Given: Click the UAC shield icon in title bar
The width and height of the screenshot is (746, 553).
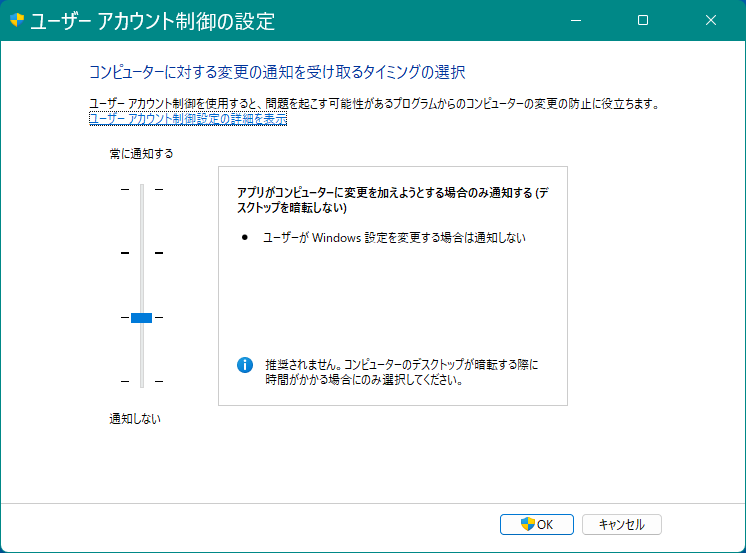Looking at the screenshot, I should (x=17, y=20).
